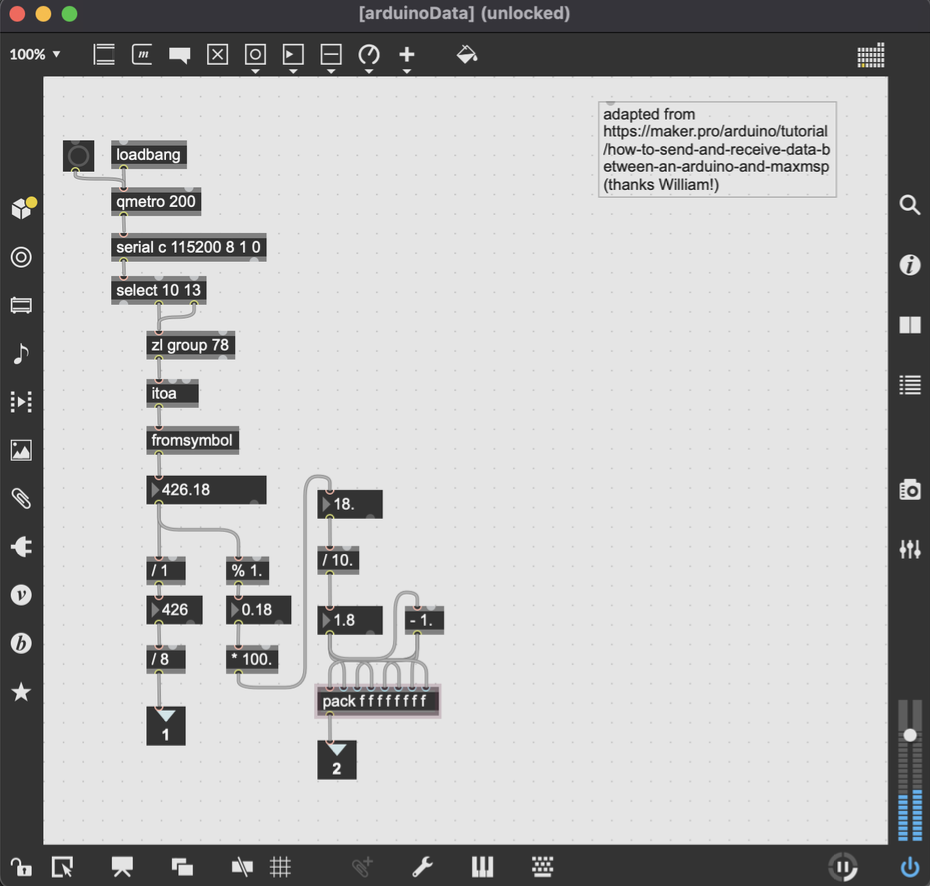
Task: Open the snapshots camera panel
Action: [910, 490]
